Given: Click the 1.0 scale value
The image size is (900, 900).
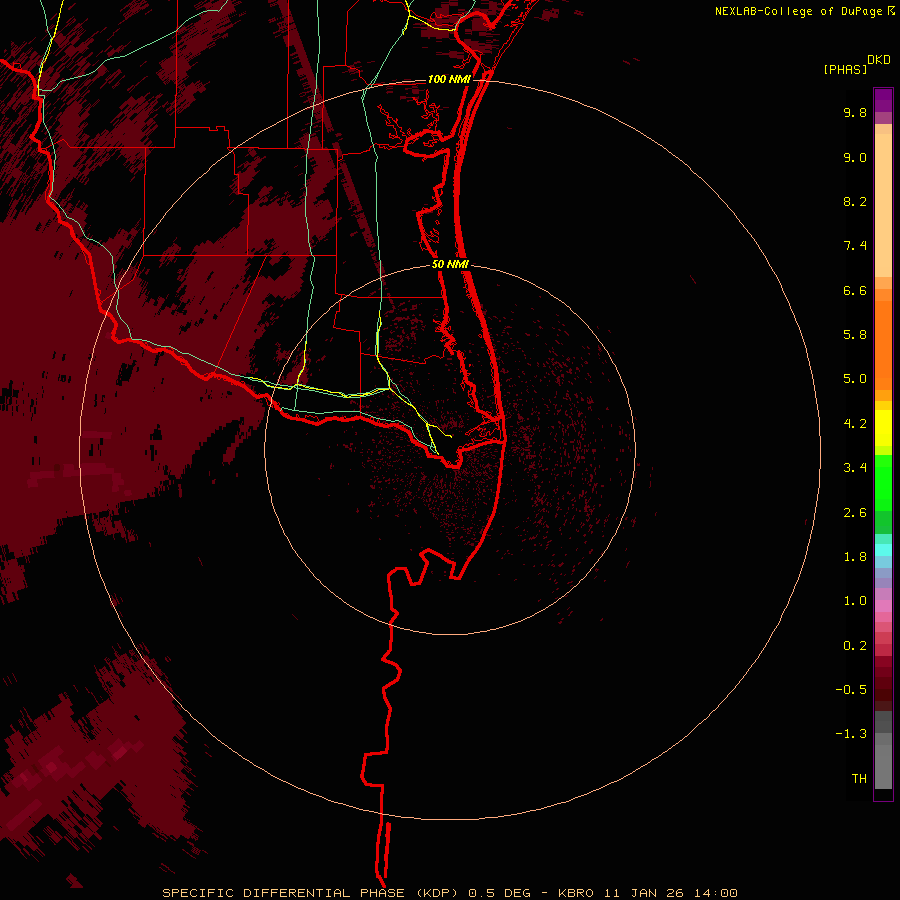Looking at the screenshot, I should [x=855, y=601].
